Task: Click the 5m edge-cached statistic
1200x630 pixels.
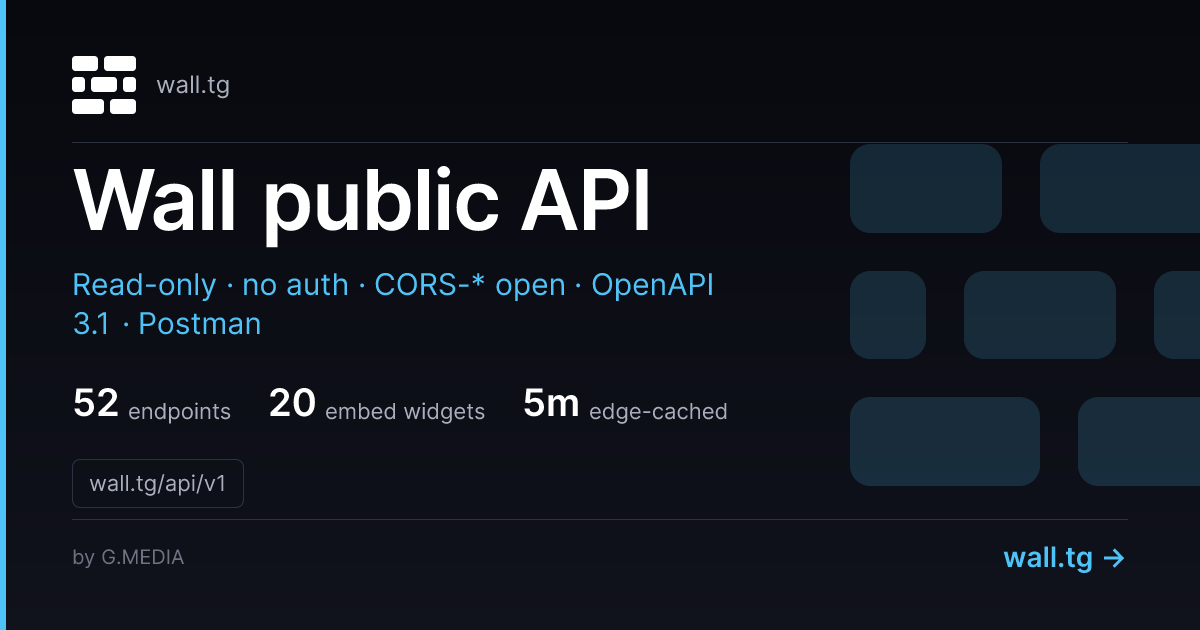Action: [x=625, y=405]
